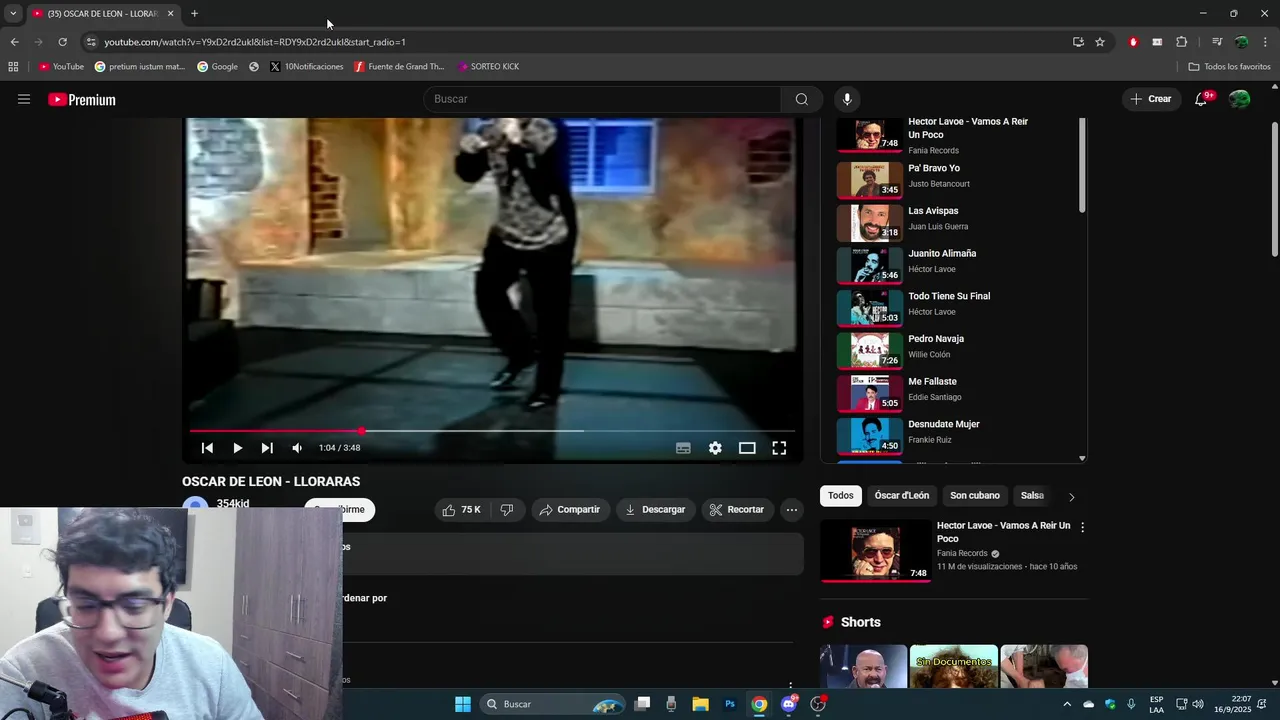
Task: Open video player settings gear
Action: [x=715, y=448]
